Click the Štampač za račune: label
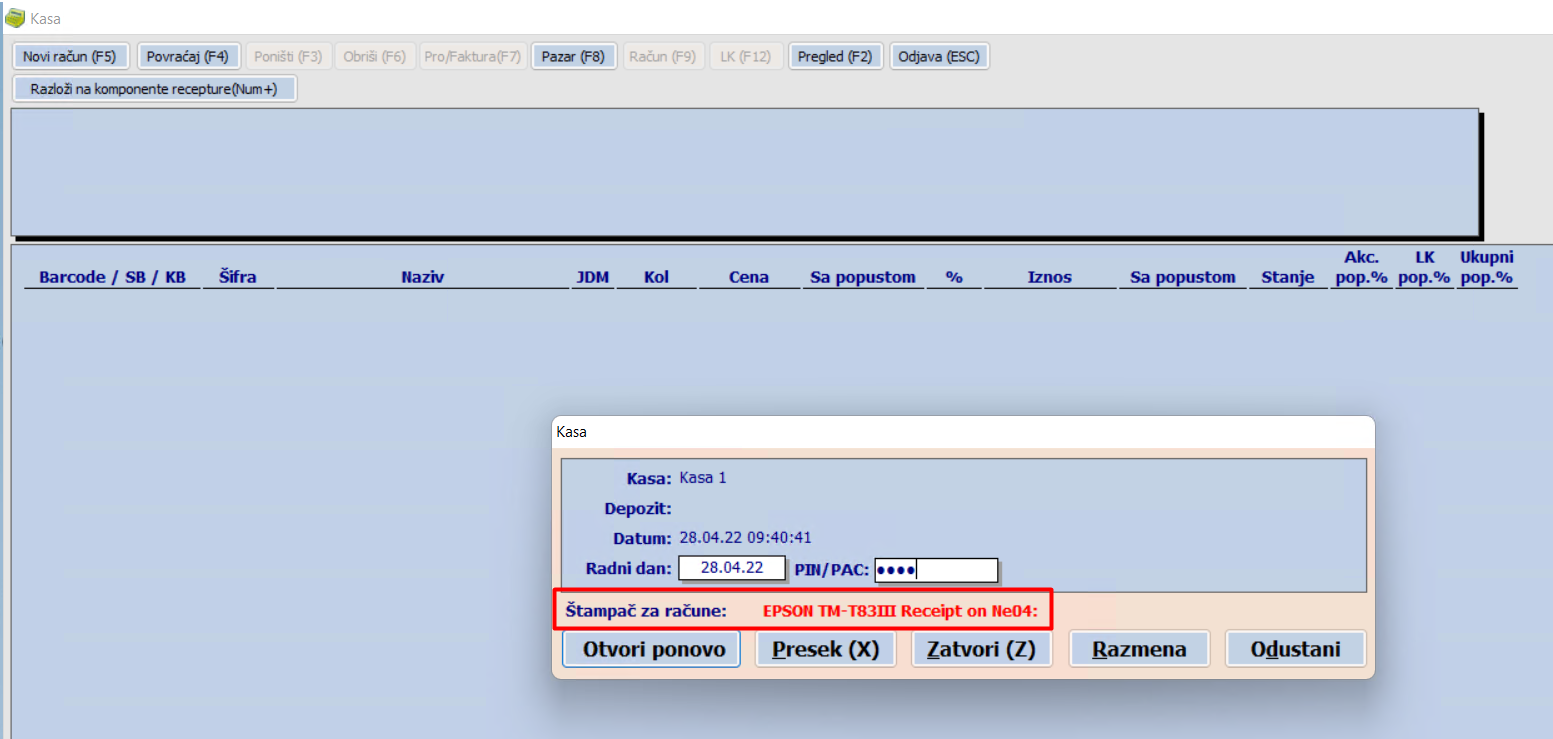This screenshot has height=739, width=1553. point(646,610)
